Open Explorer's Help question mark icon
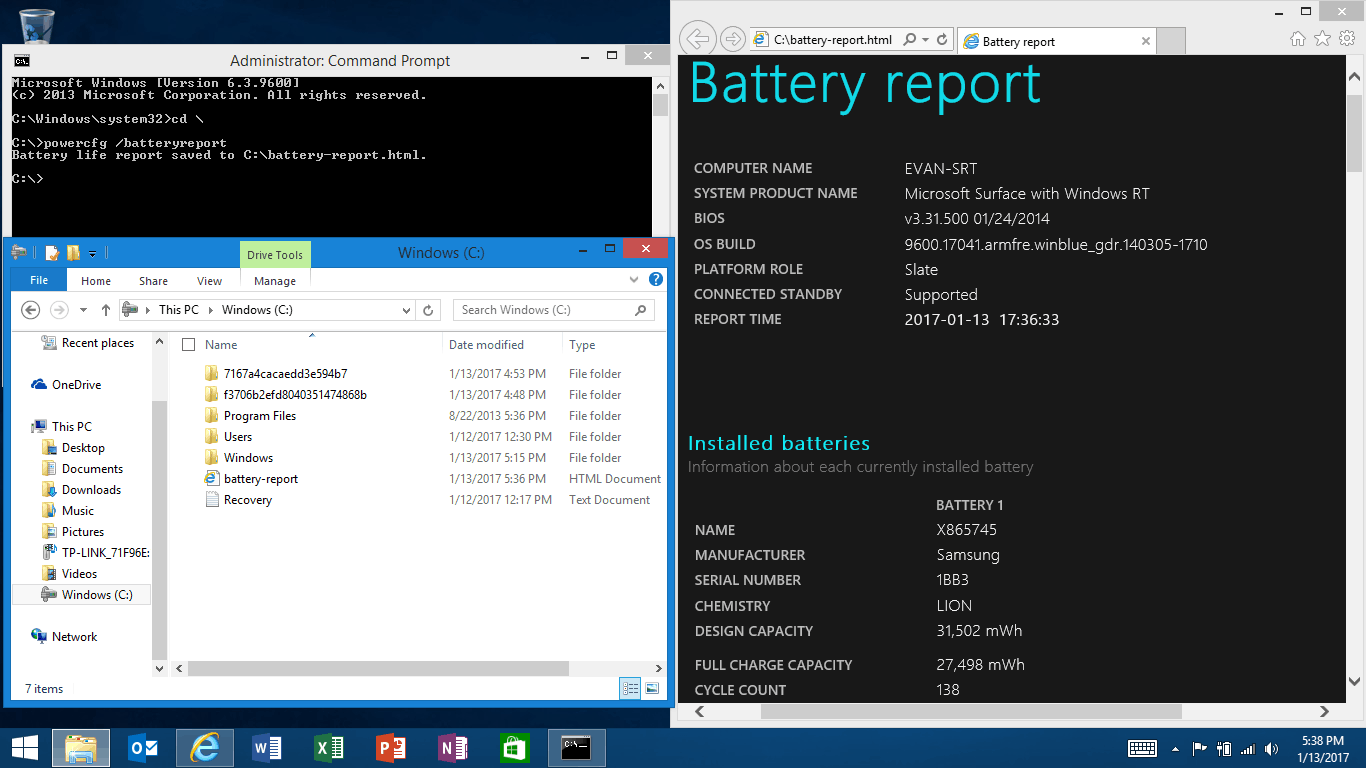This screenshot has height=768, width=1366. pos(656,280)
